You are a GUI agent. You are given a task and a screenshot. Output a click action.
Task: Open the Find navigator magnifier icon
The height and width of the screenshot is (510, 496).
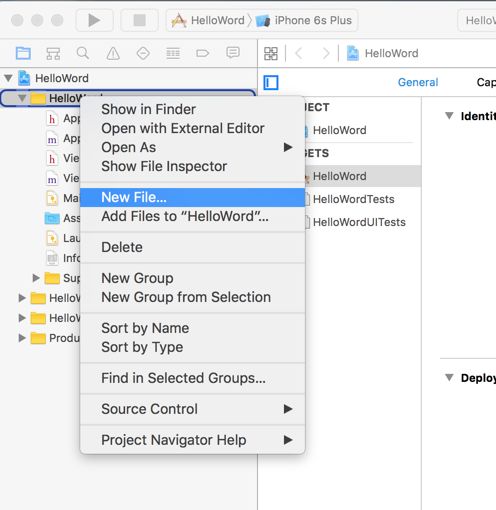(x=83, y=53)
